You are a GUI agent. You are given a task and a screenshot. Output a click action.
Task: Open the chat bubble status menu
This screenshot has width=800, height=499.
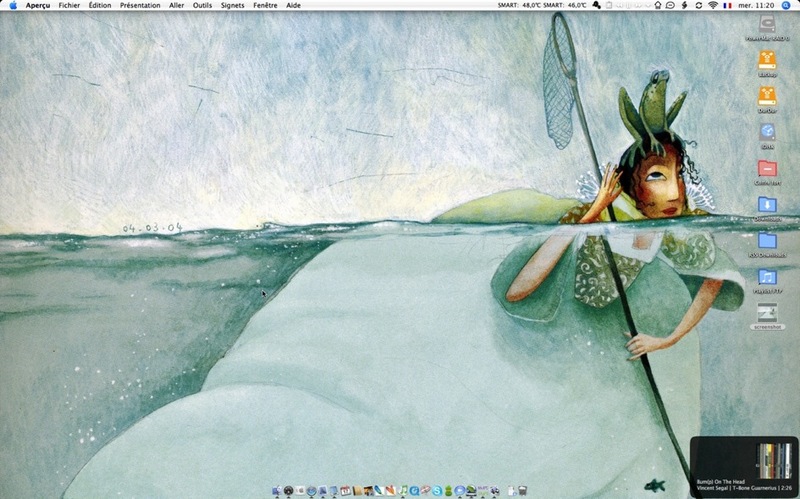coord(670,5)
